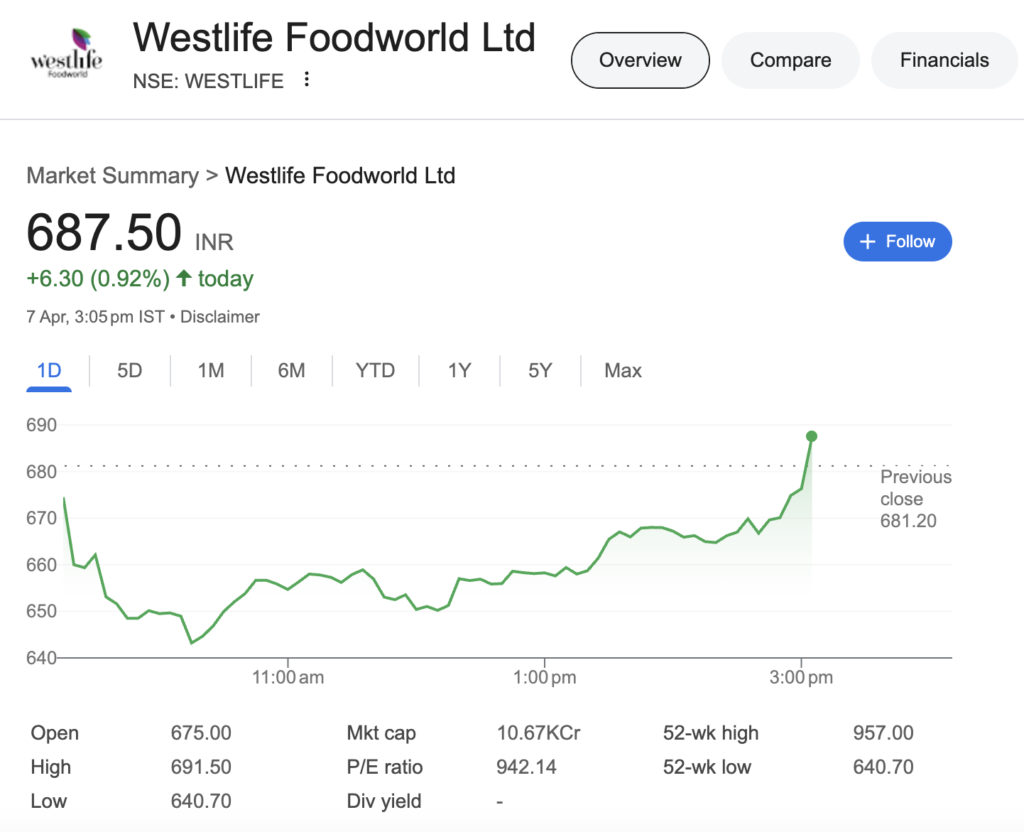Viewport: 1024px width, 832px height.
Task: Select the 5Y time range
Action: click(x=540, y=371)
